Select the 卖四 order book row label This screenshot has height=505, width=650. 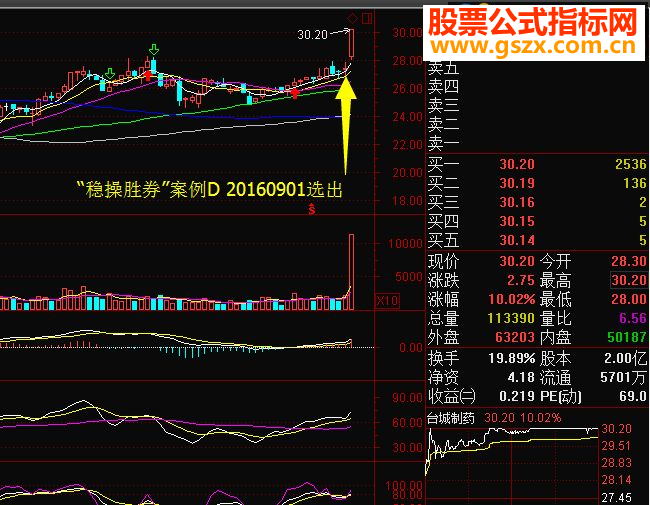443,87
